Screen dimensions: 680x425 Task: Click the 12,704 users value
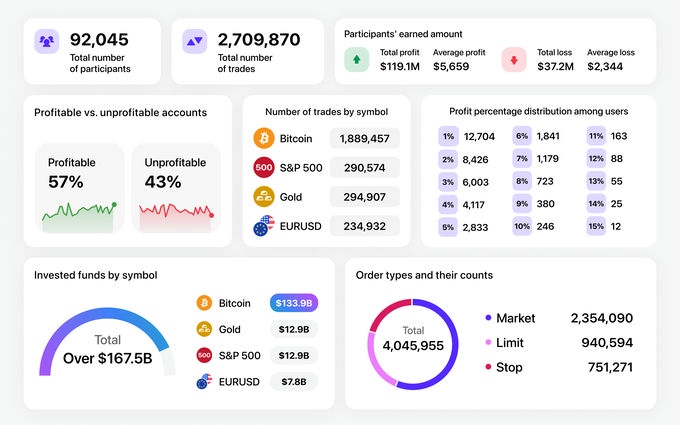click(x=479, y=137)
